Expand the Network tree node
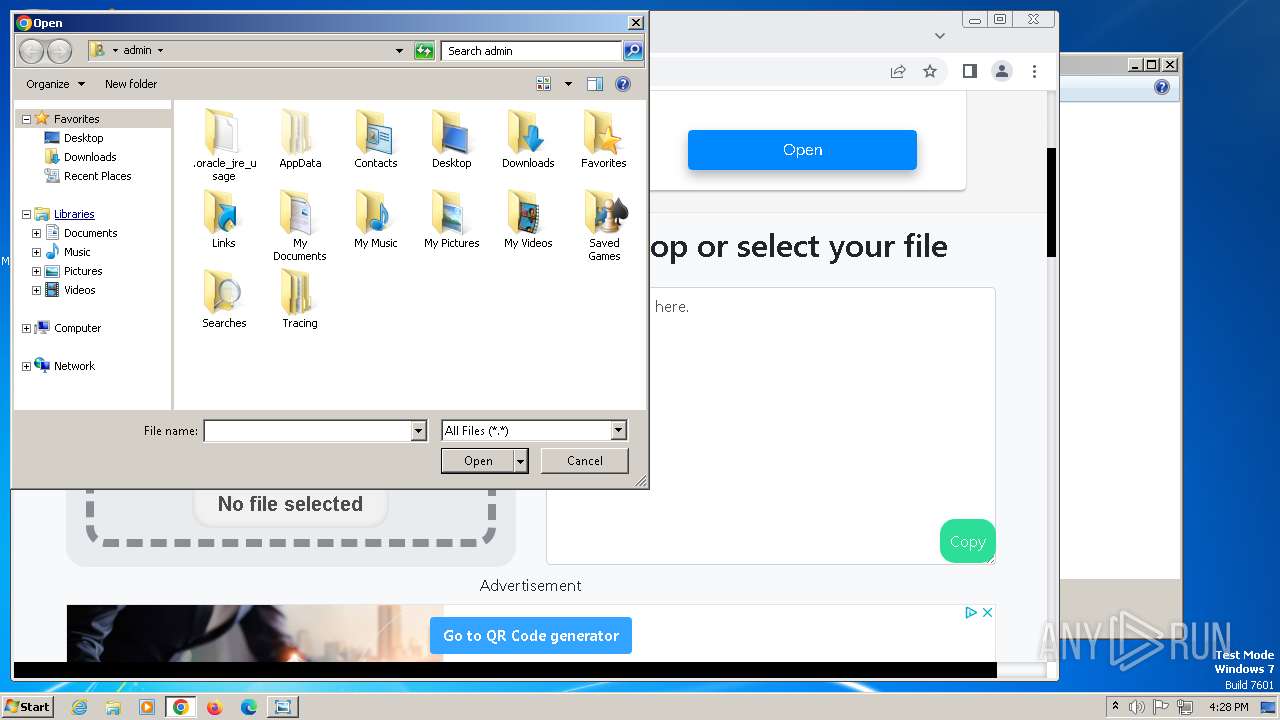Image resolution: width=1280 pixels, height=720 pixels. tap(26, 366)
